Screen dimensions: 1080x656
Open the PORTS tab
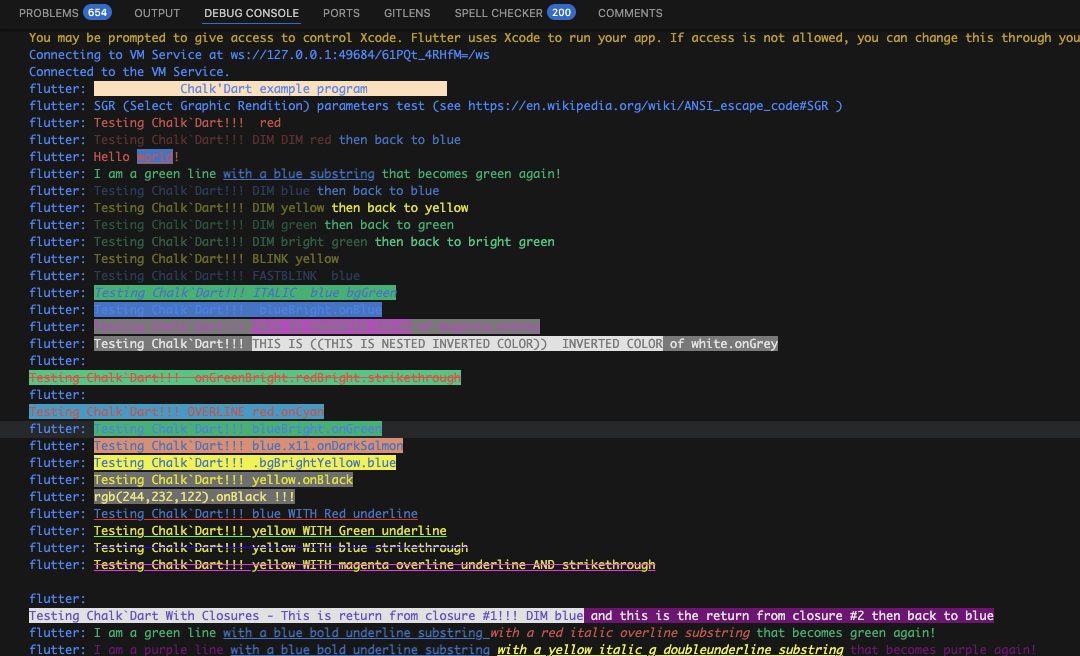coord(341,13)
